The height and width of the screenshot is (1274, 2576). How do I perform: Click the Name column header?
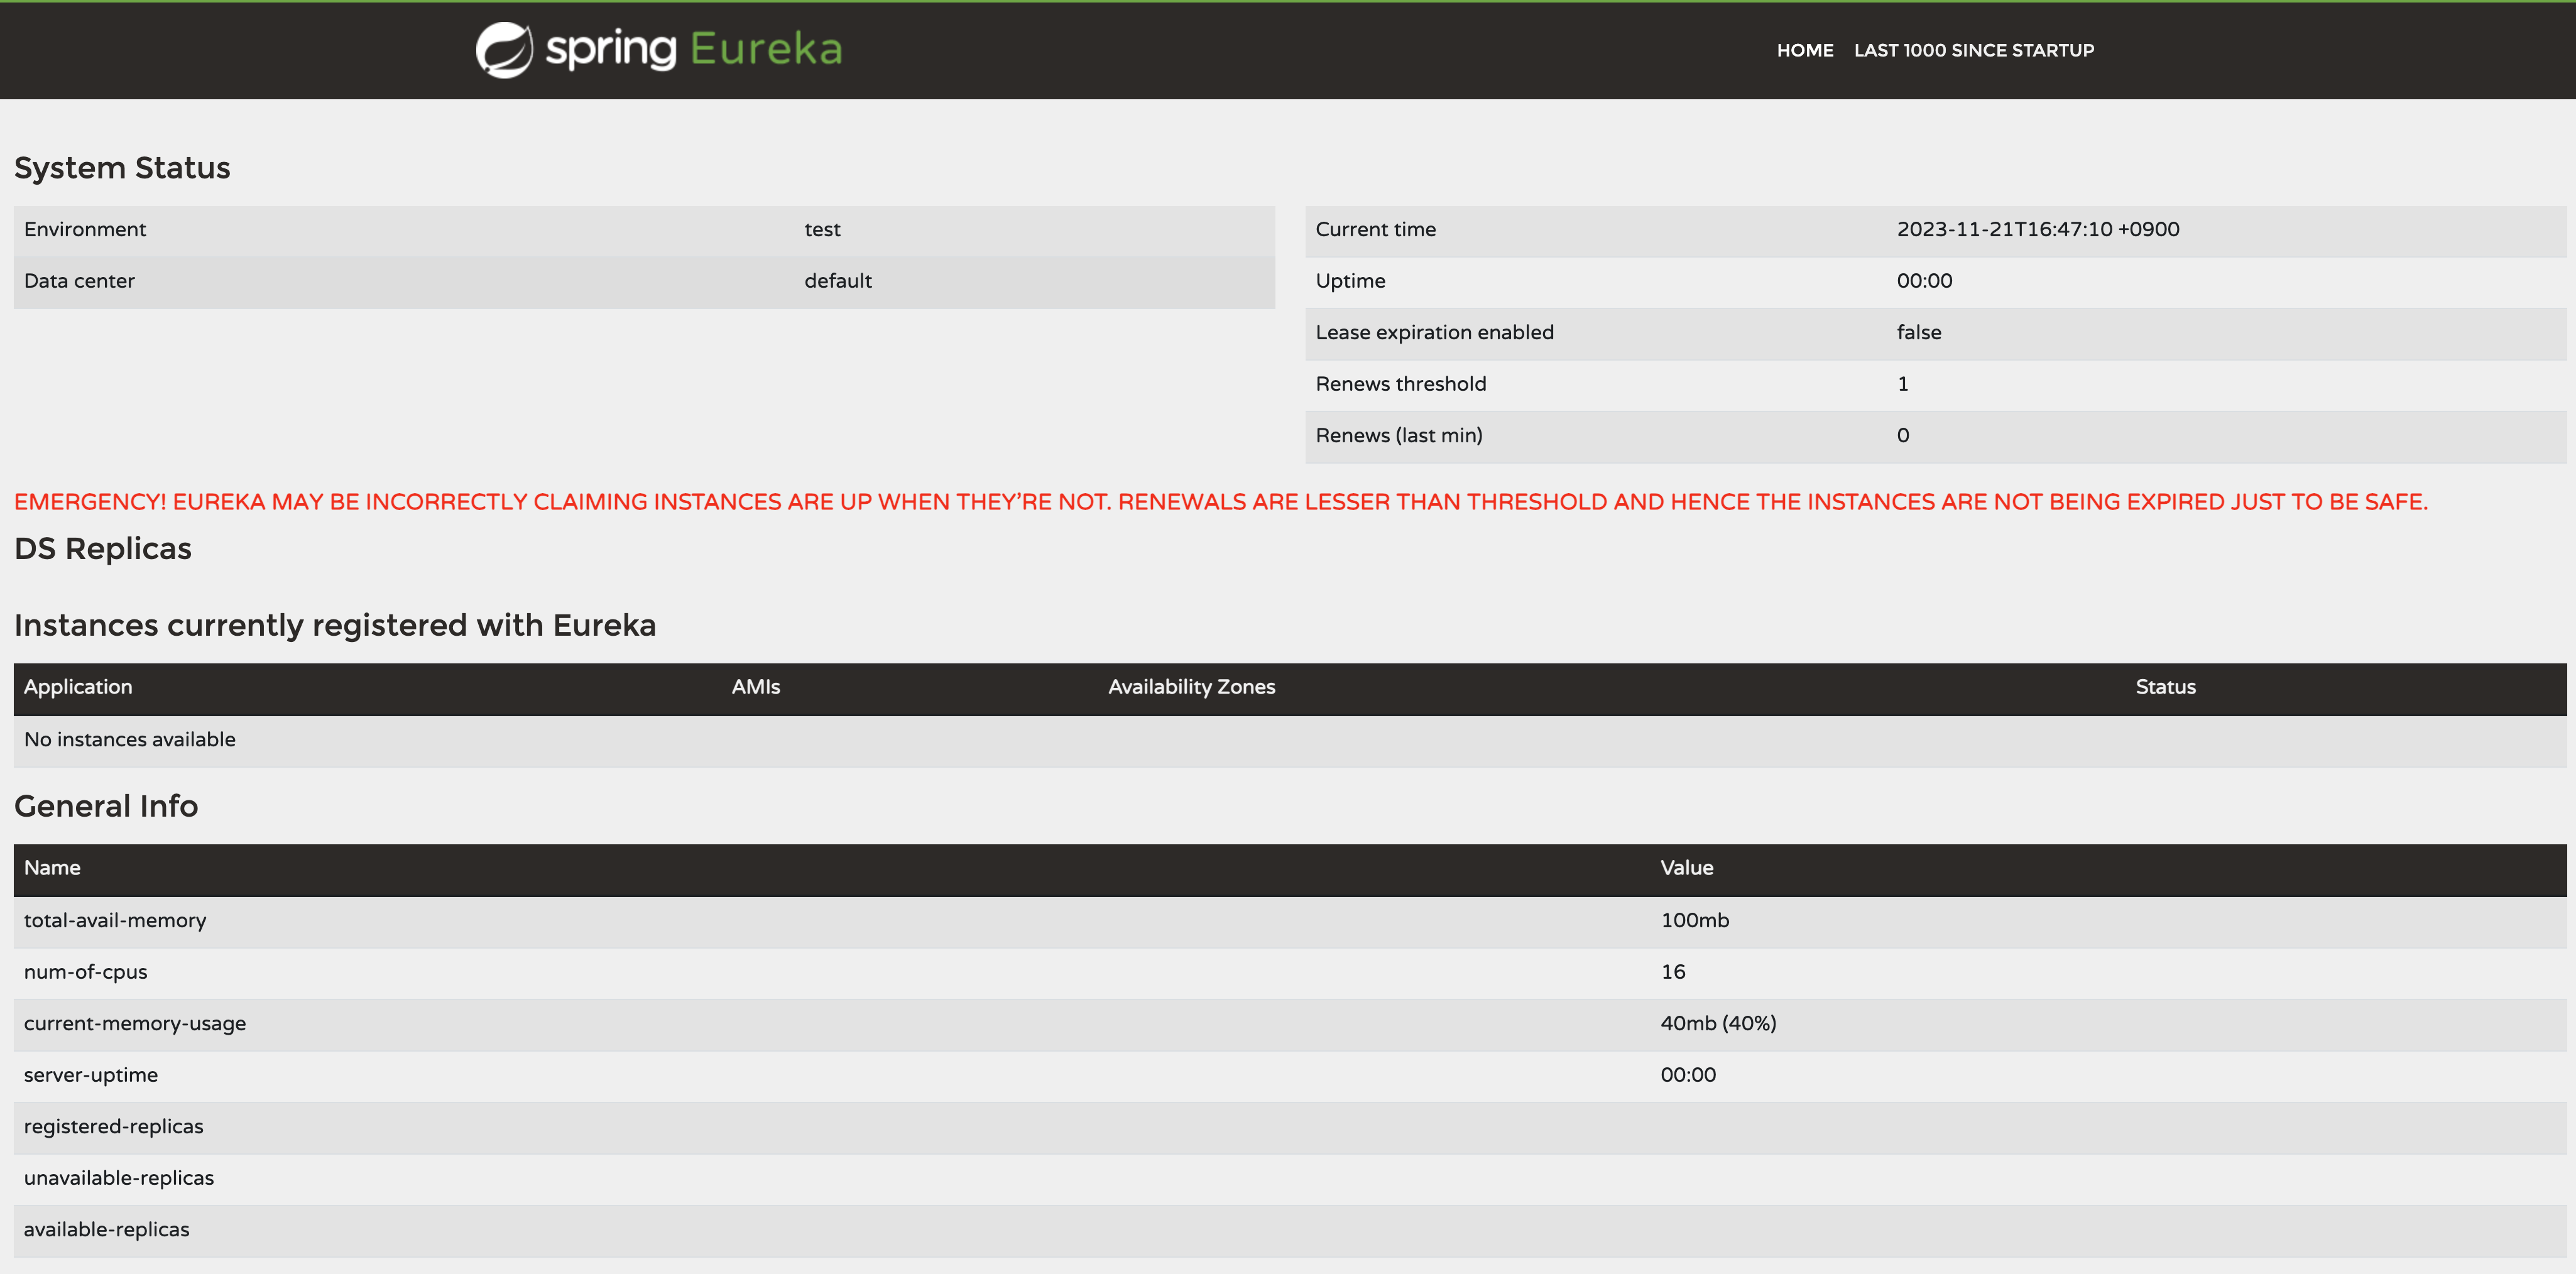(52, 868)
